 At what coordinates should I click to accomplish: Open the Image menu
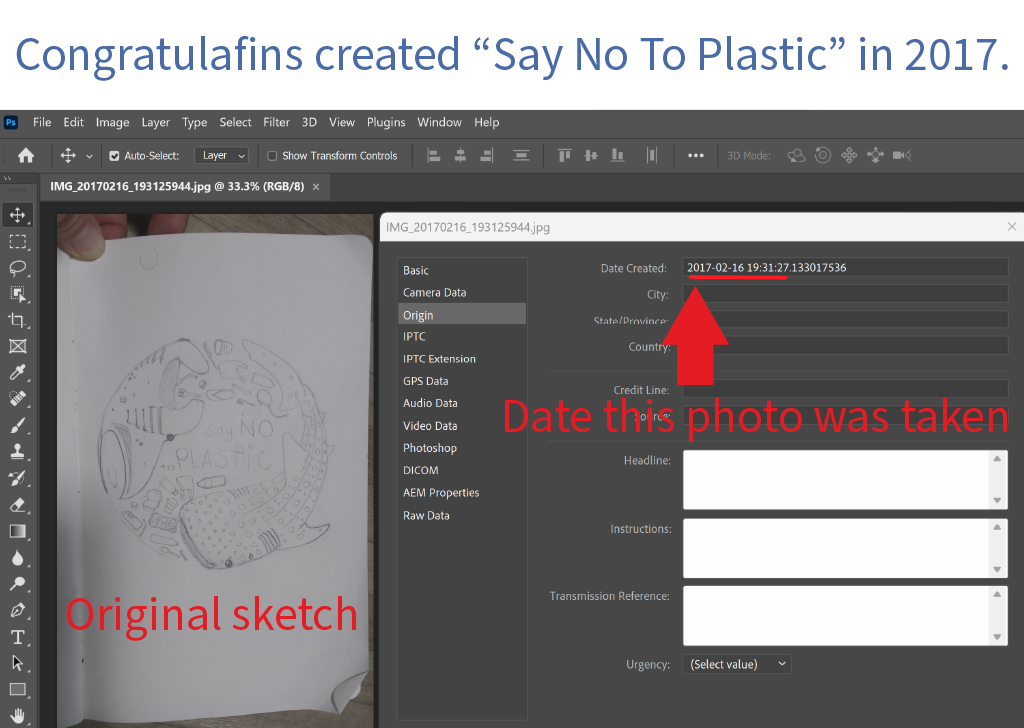[x=112, y=122]
